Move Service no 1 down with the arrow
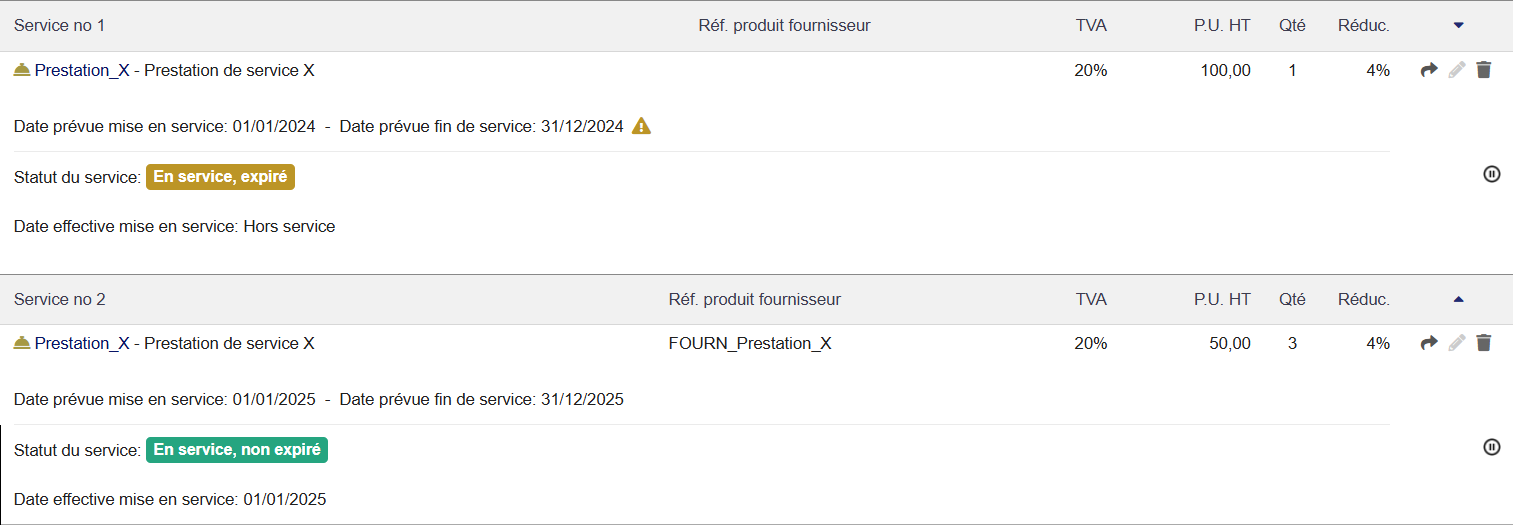1513x525 pixels. pos(1458,25)
